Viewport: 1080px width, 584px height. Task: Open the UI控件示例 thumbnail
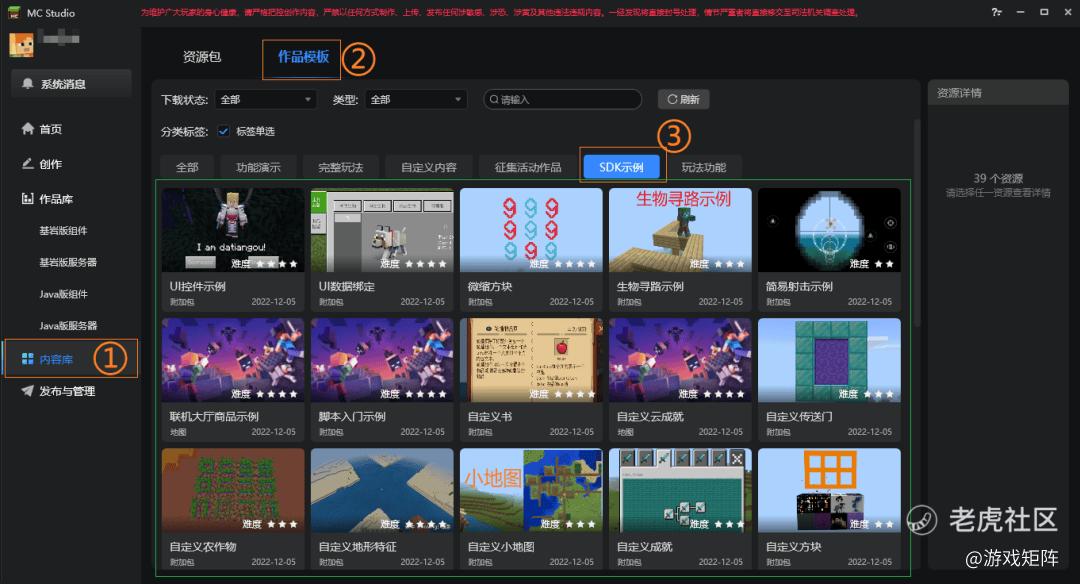pyautogui.click(x=233, y=230)
